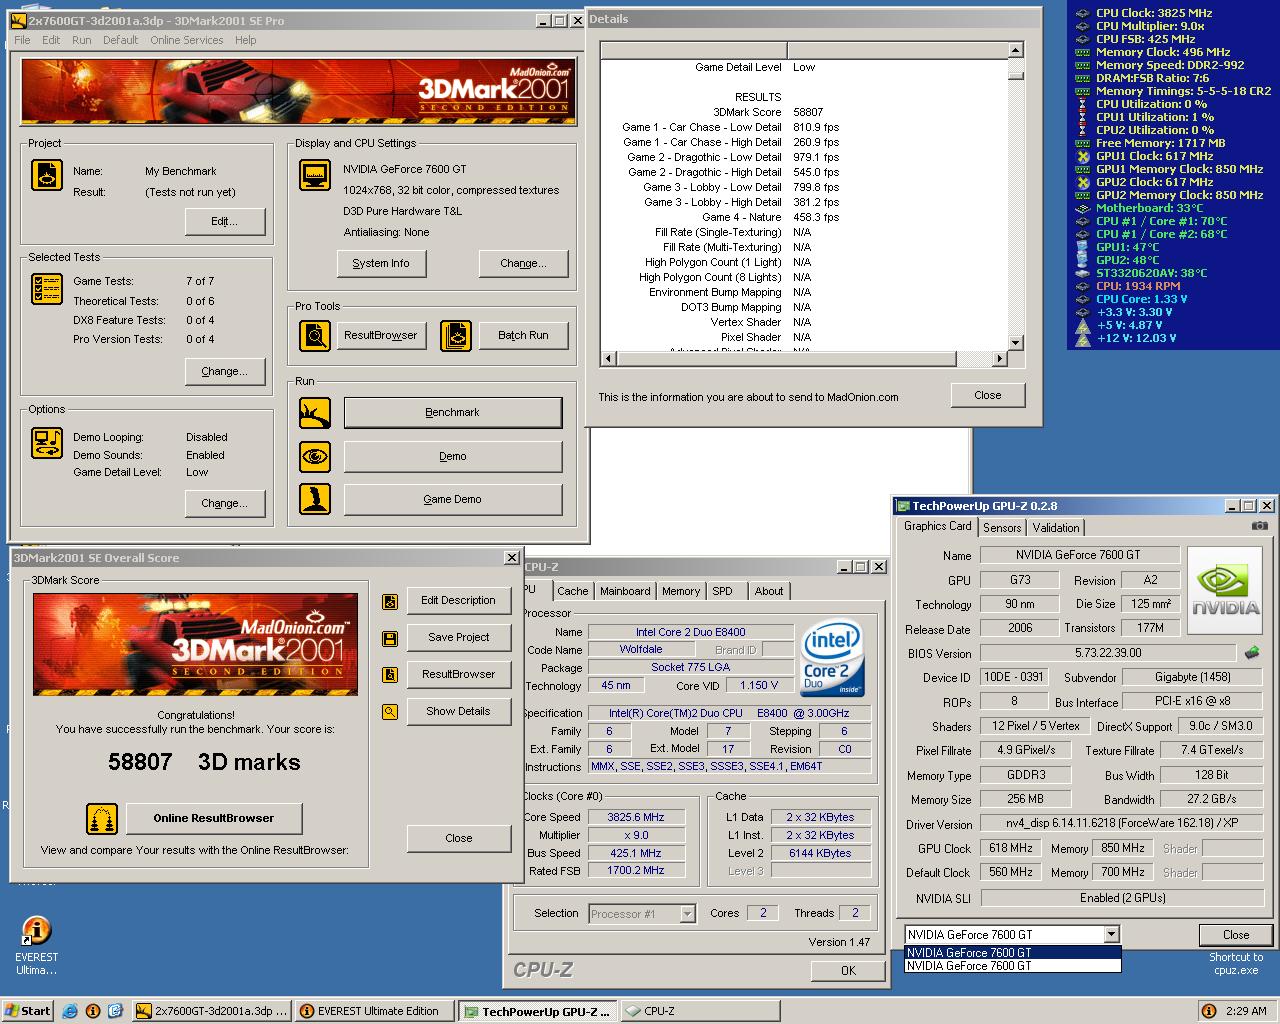The height and width of the screenshot is (1024, 1280).
Task: Open the Processor #1 selection dropdown in CPU-Z
Action: (x=687, y=913)
